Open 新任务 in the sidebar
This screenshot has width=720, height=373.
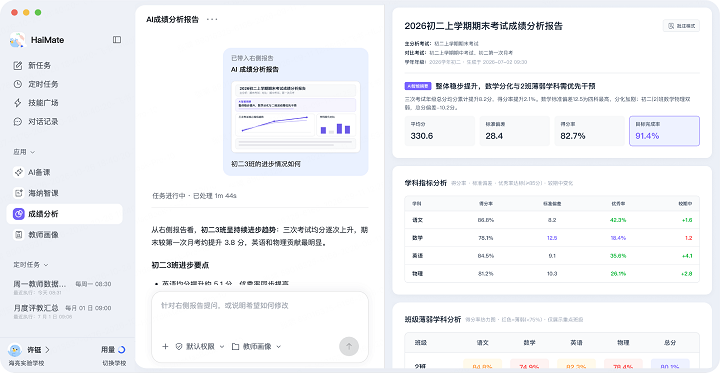tap(64, 65)
